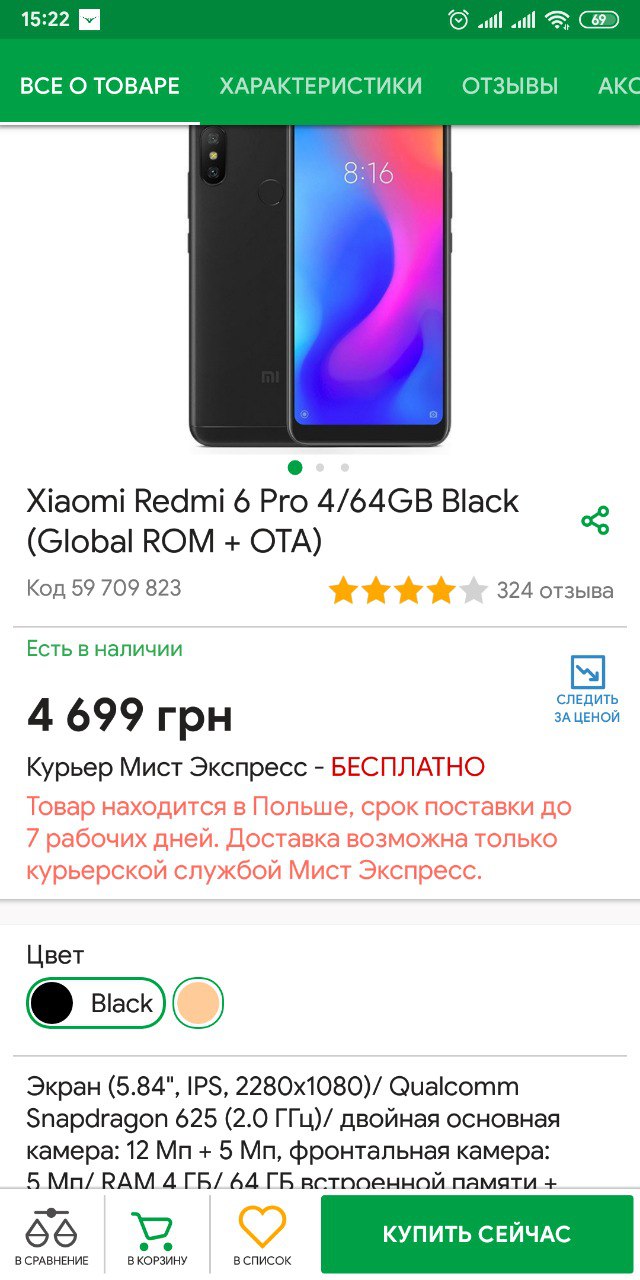
Task: Tap the Wi-Fi status bar icon
Action: pos(558,19)
